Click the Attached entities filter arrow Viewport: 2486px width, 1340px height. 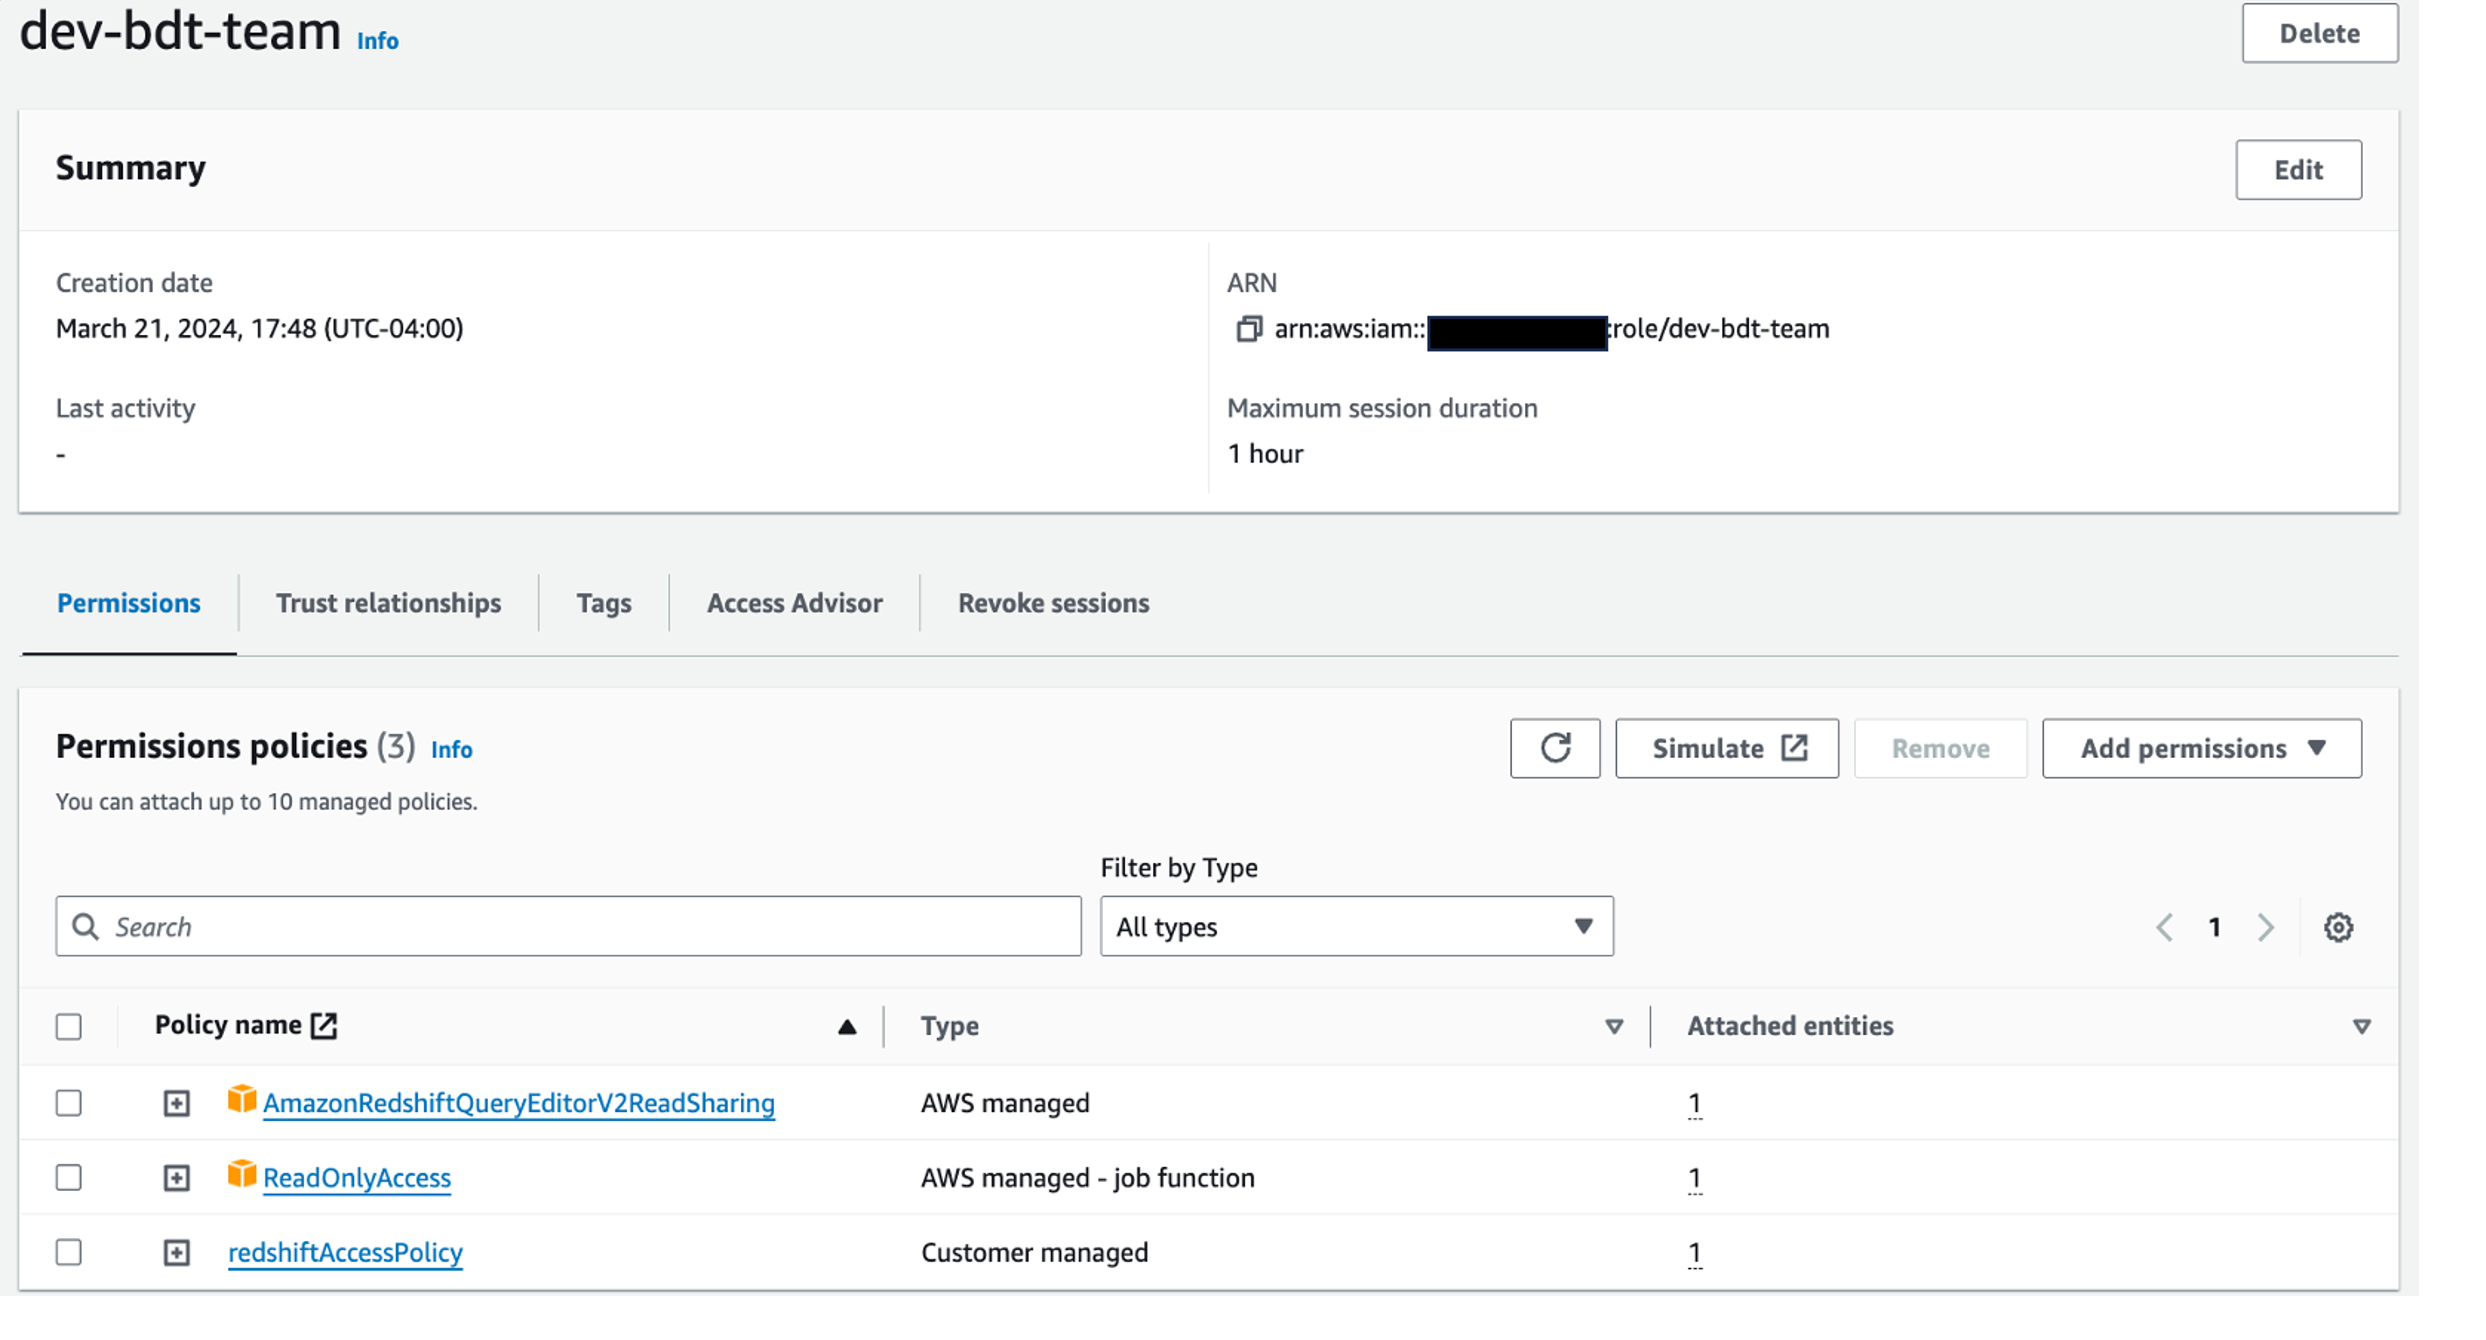pyautogui.click(x=2362, y=1025)
